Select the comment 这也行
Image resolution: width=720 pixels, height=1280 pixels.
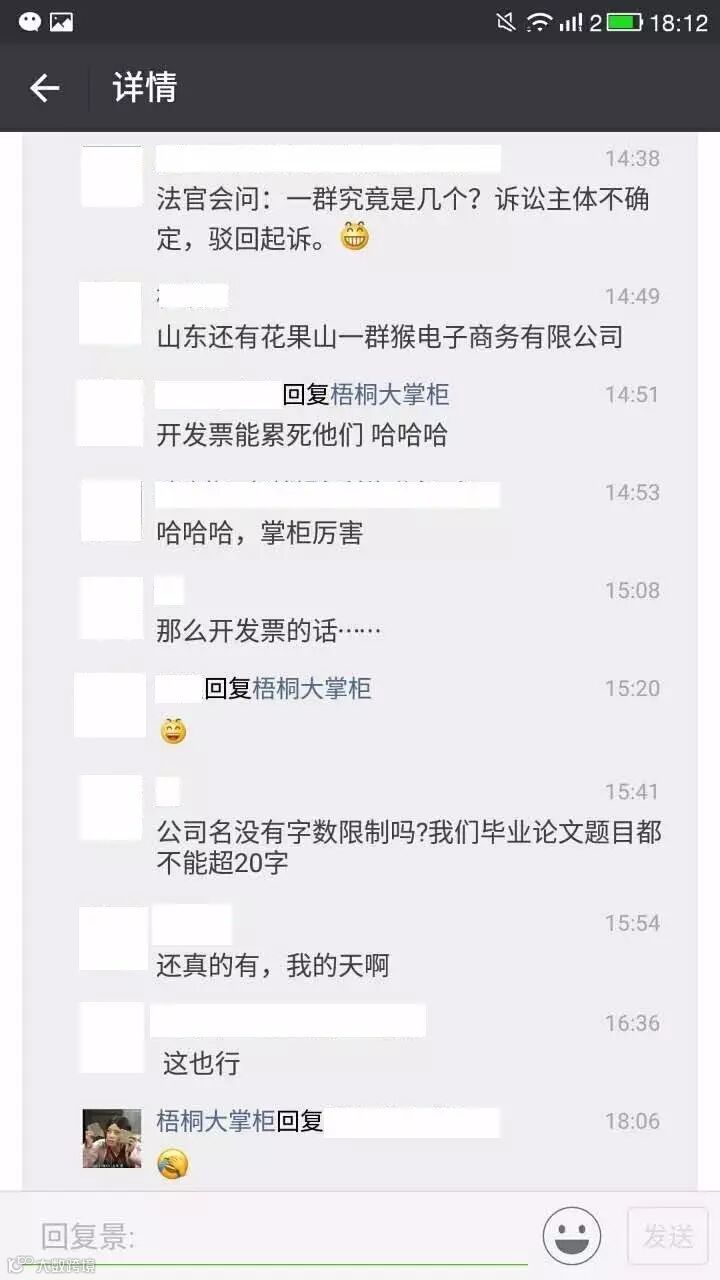point(202,1063)
